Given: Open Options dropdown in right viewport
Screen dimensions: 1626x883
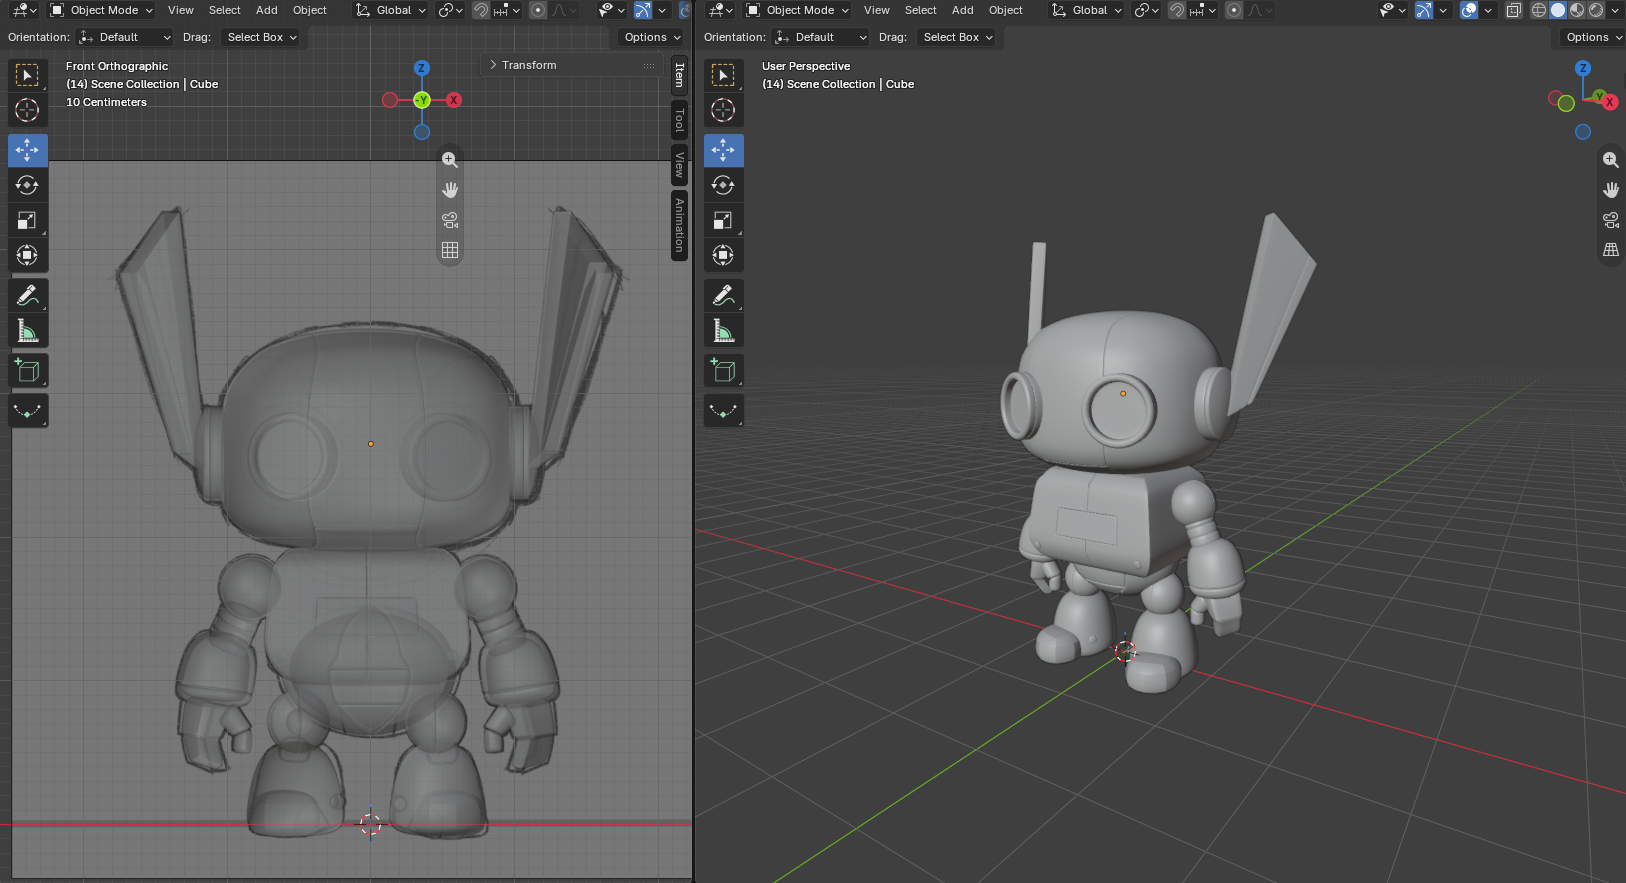Looking at the screenshot, I should 1592,37.
